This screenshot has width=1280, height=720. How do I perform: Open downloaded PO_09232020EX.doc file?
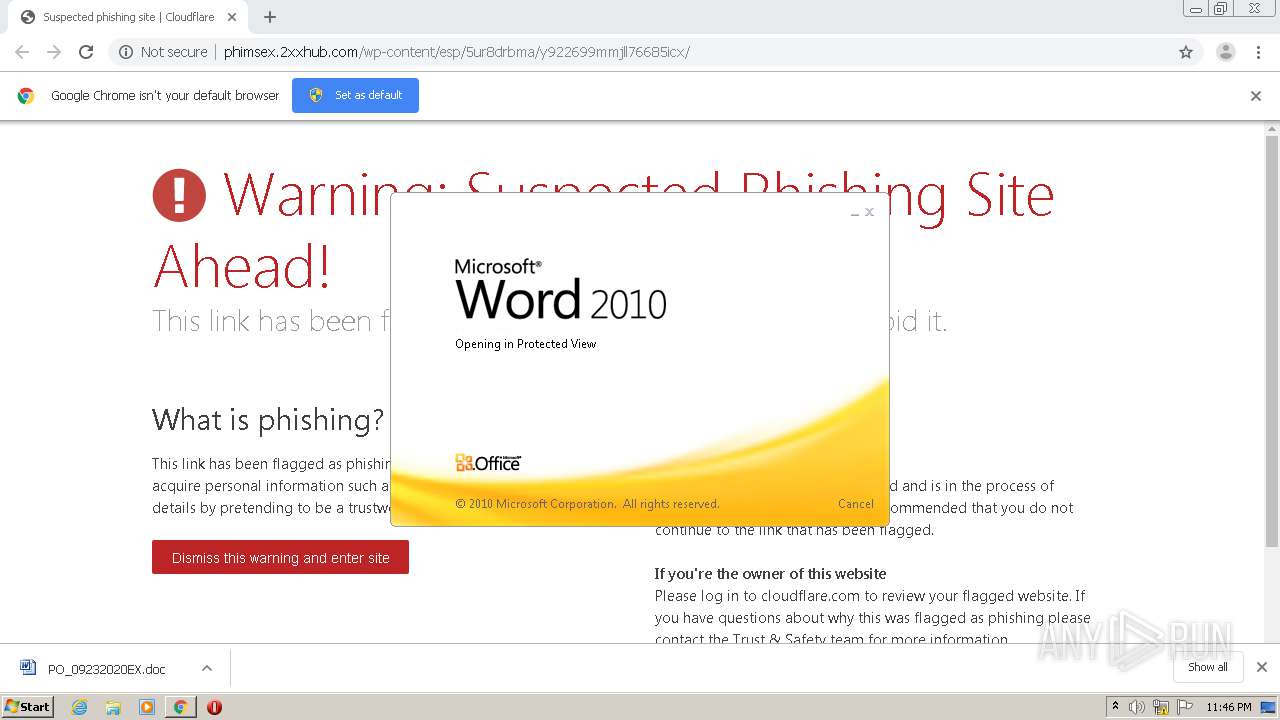tap(106, 669)
